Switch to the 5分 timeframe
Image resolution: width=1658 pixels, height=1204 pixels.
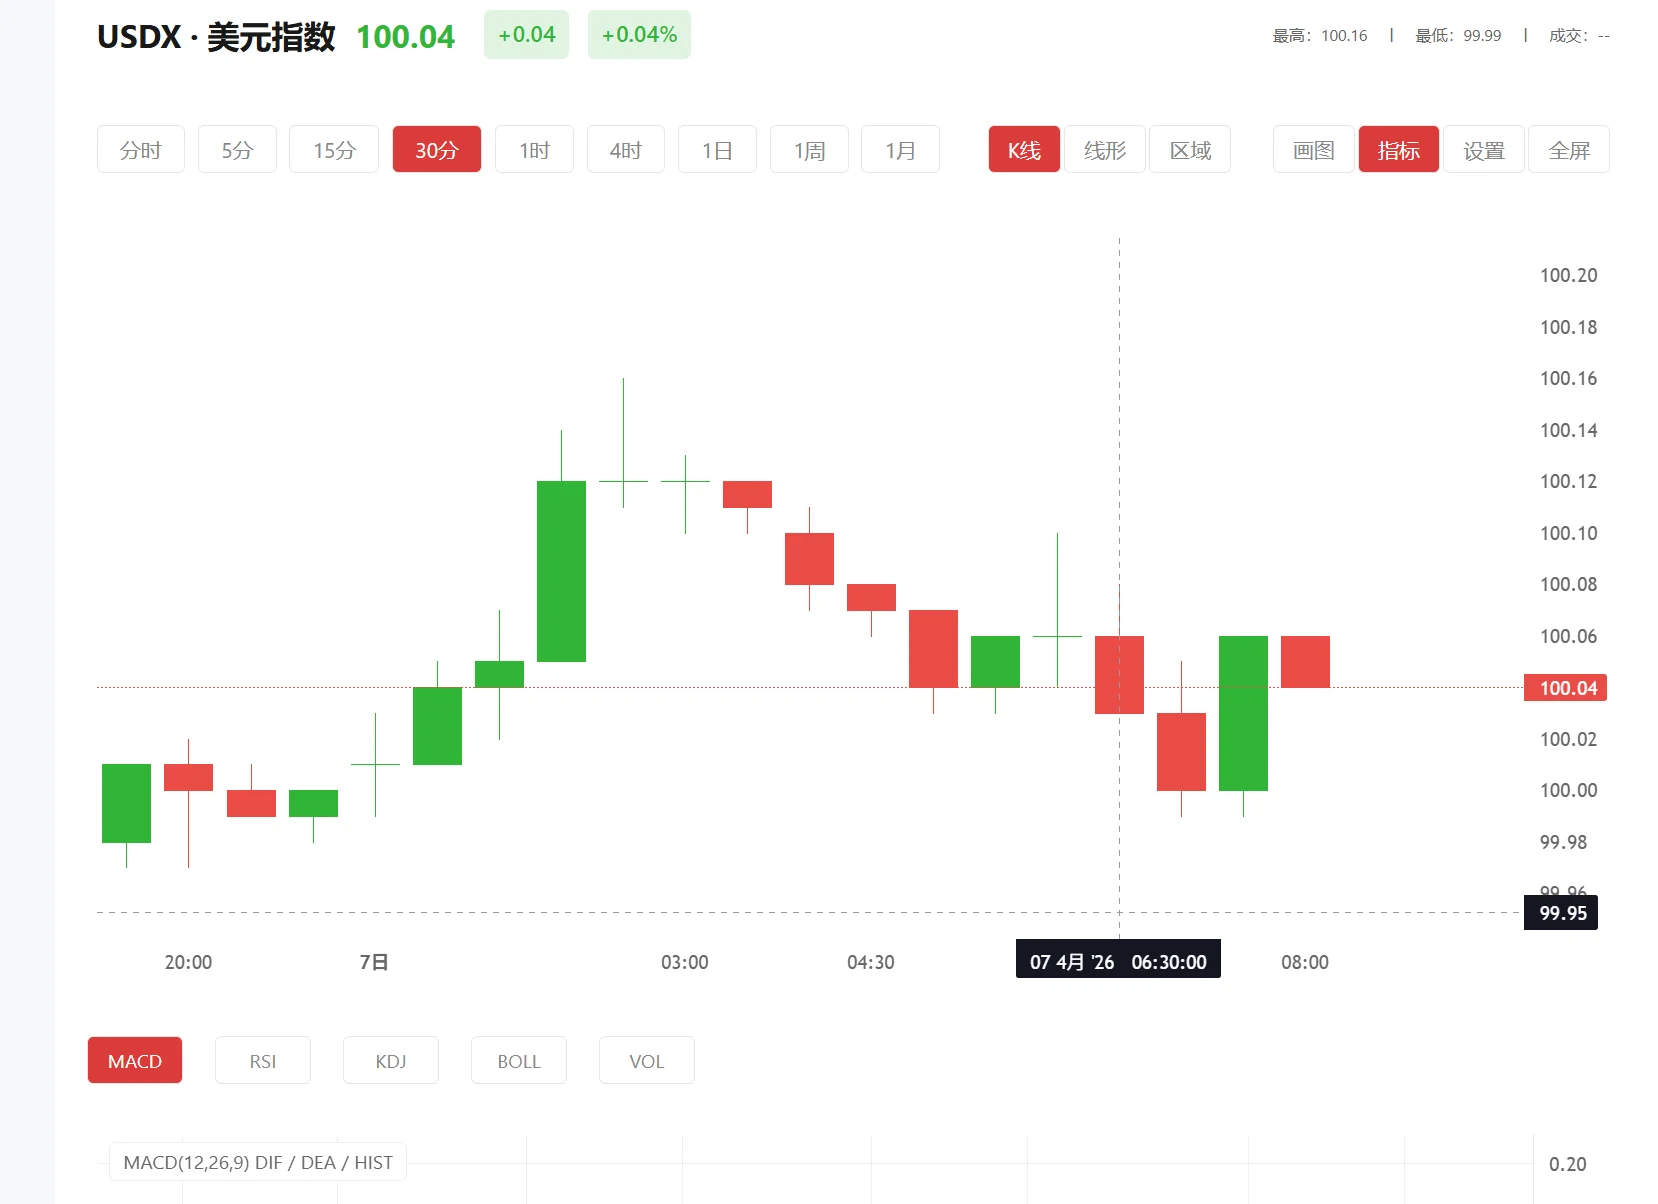(x=237, y=150)
